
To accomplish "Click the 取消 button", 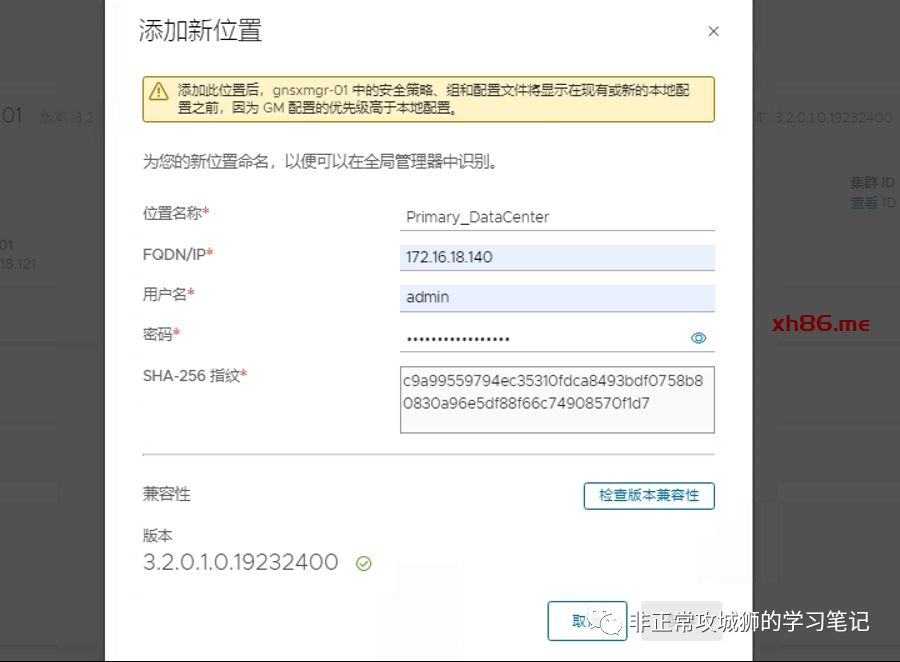I will [586, 621].
